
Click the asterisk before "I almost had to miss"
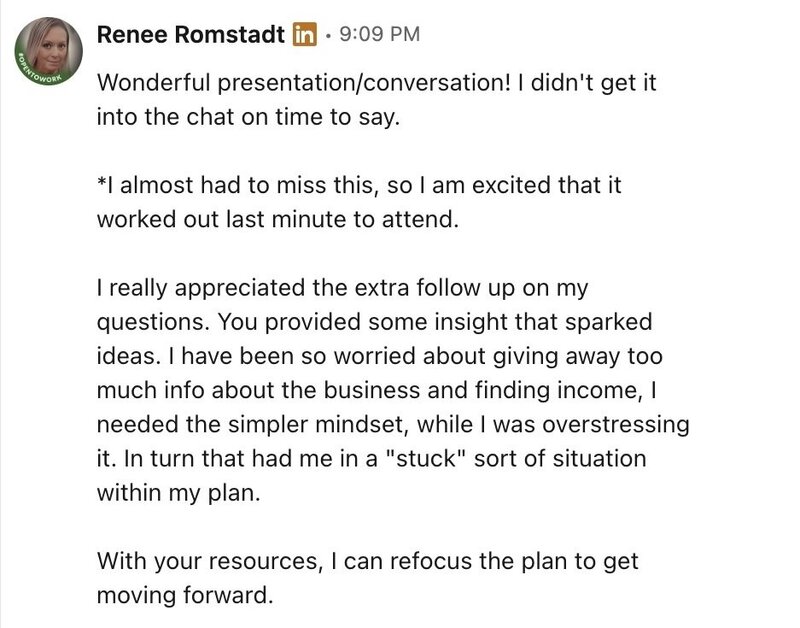[101, 182]
